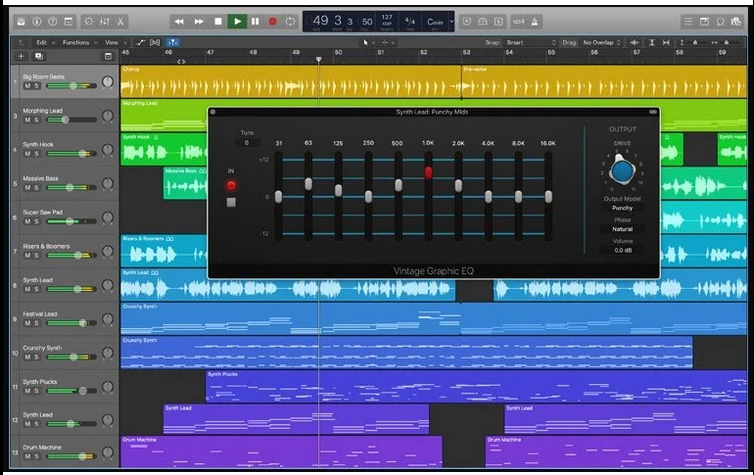Click the Tune value field in EQ

246,143
